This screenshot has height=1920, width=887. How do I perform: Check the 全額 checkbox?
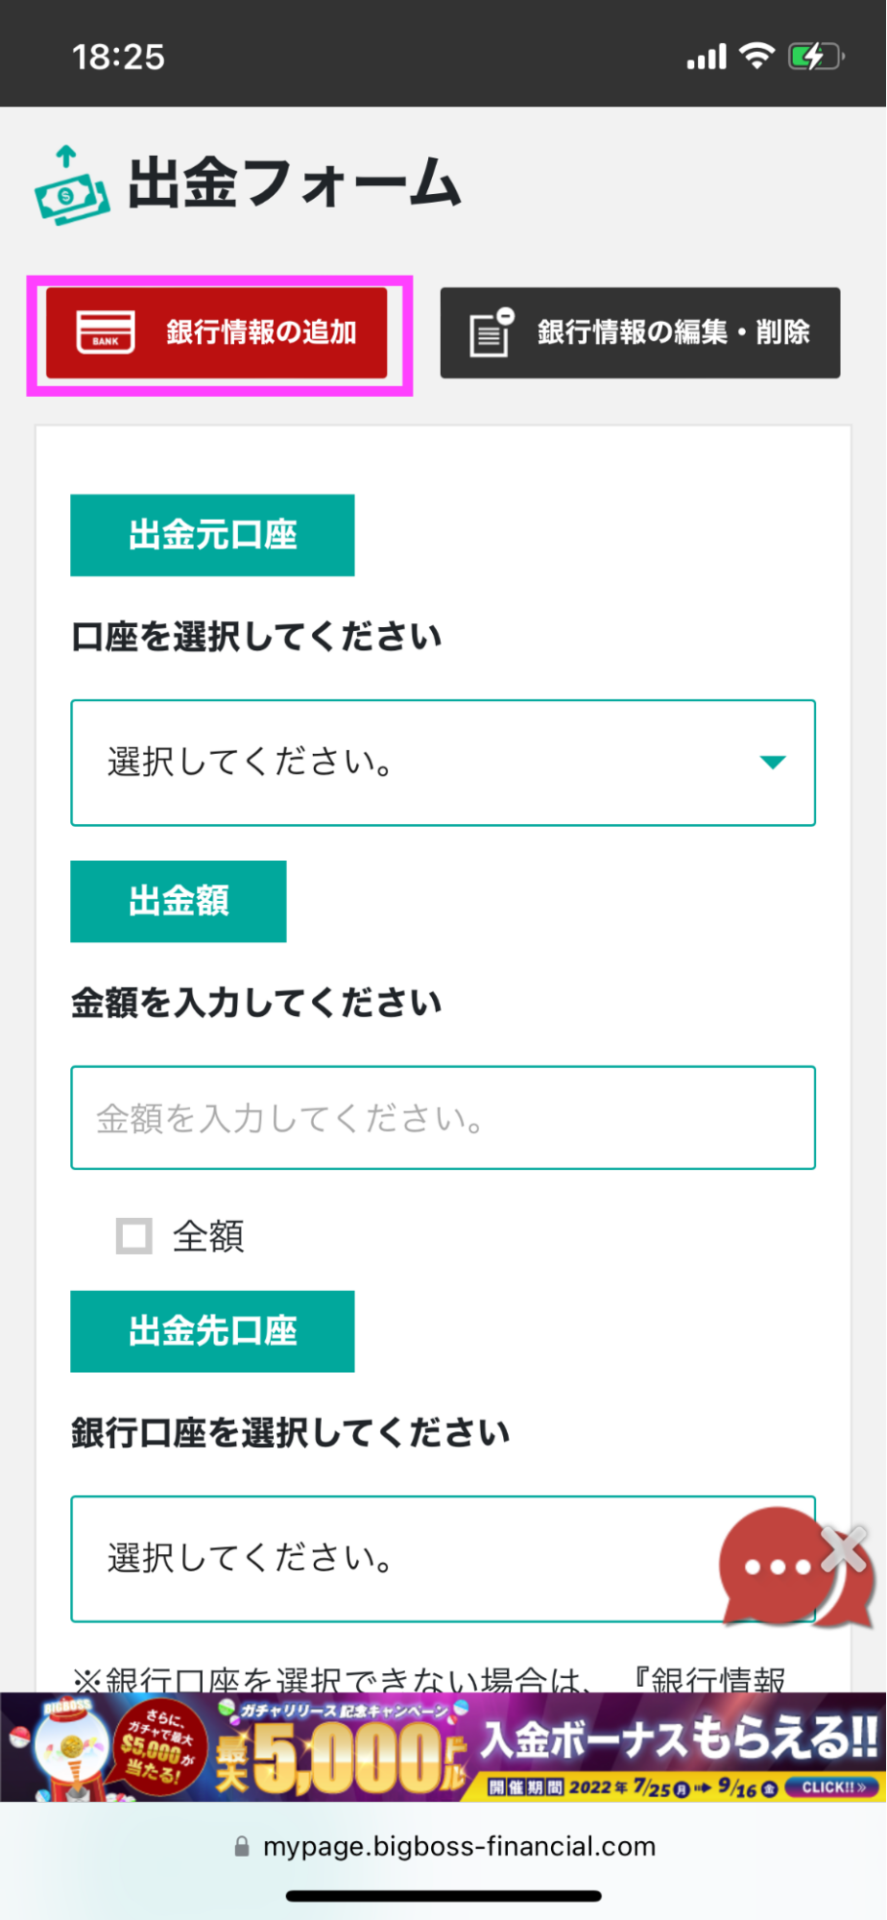coord(134,1236)
